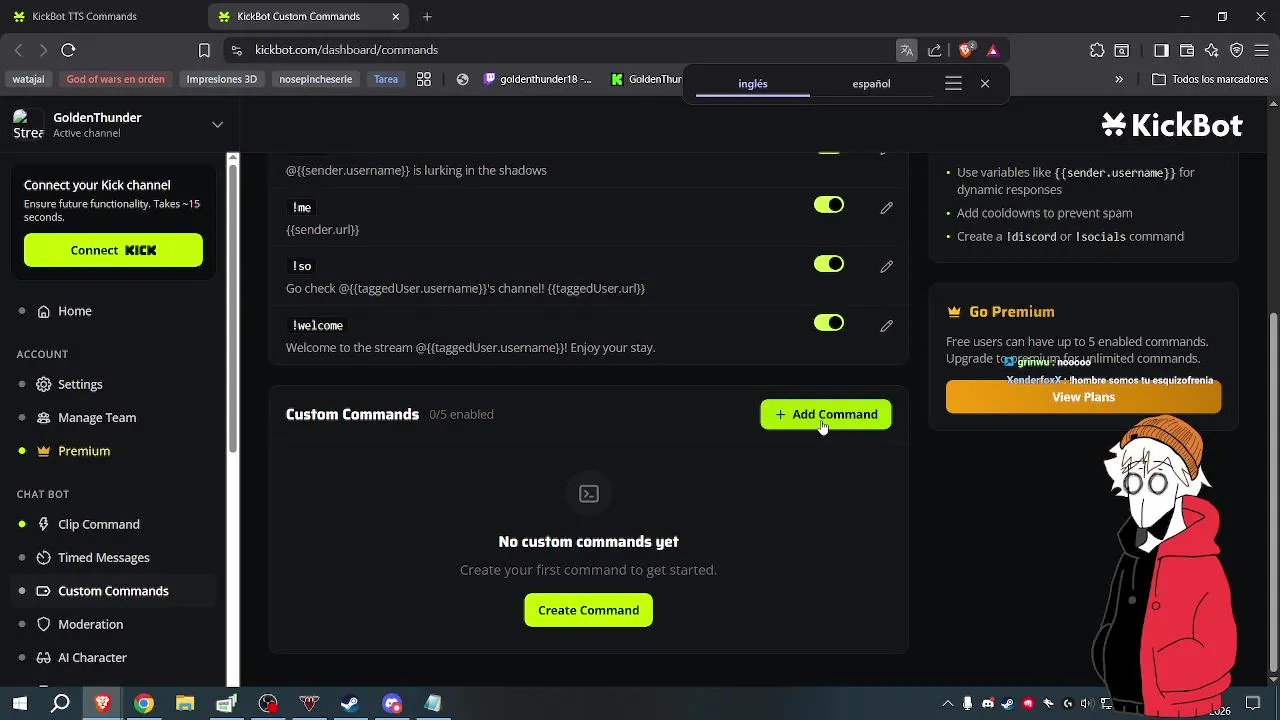Disable the !so command toggle

point(829,264)
